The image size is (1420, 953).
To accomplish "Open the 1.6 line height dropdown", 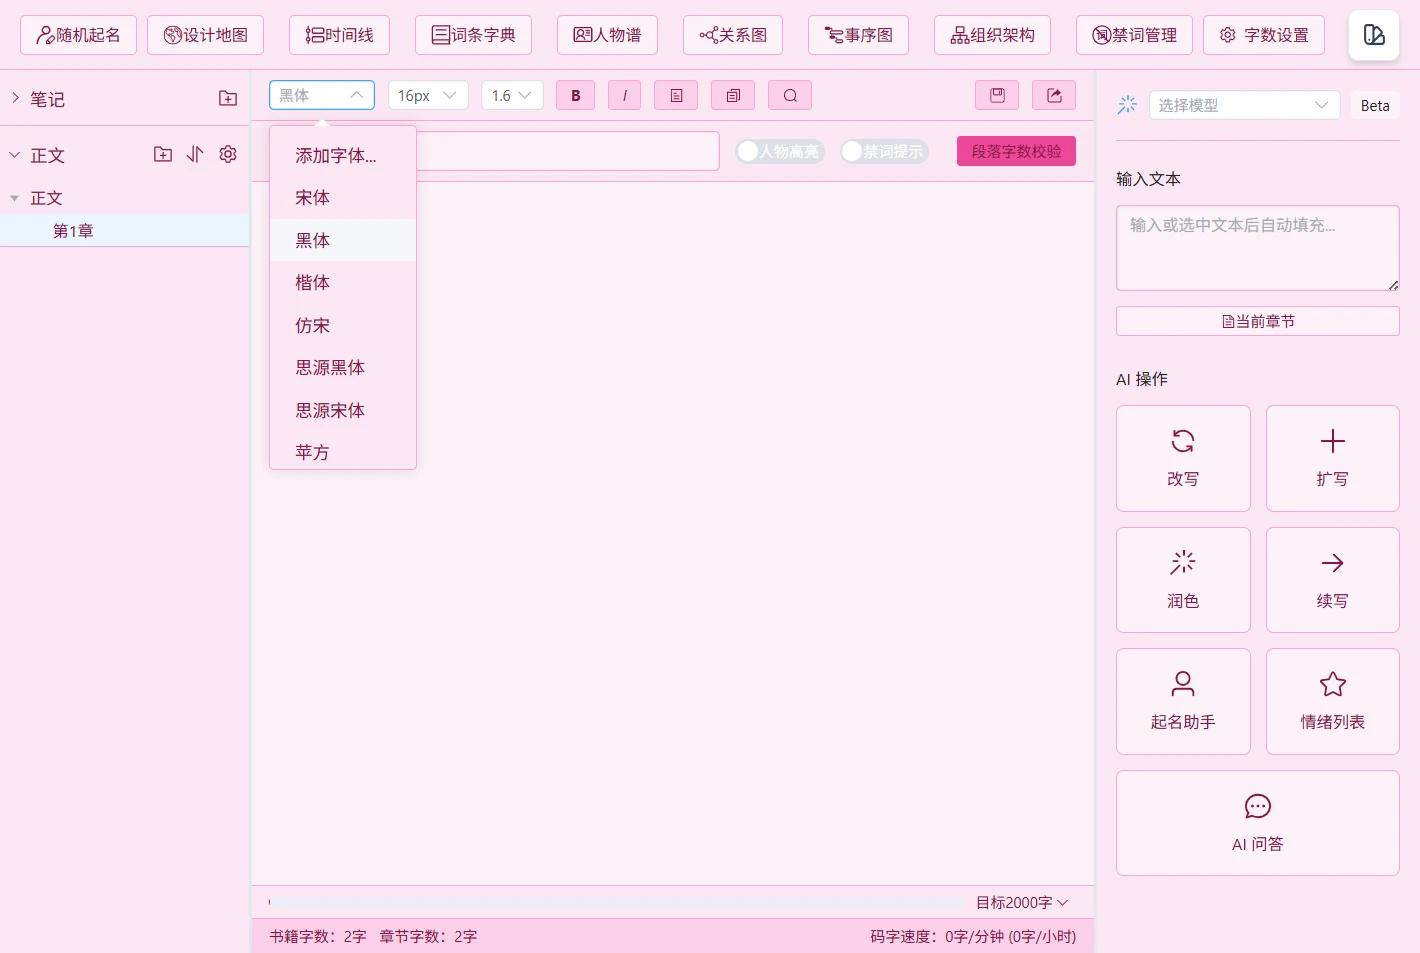I will click(x=512, y=95).
